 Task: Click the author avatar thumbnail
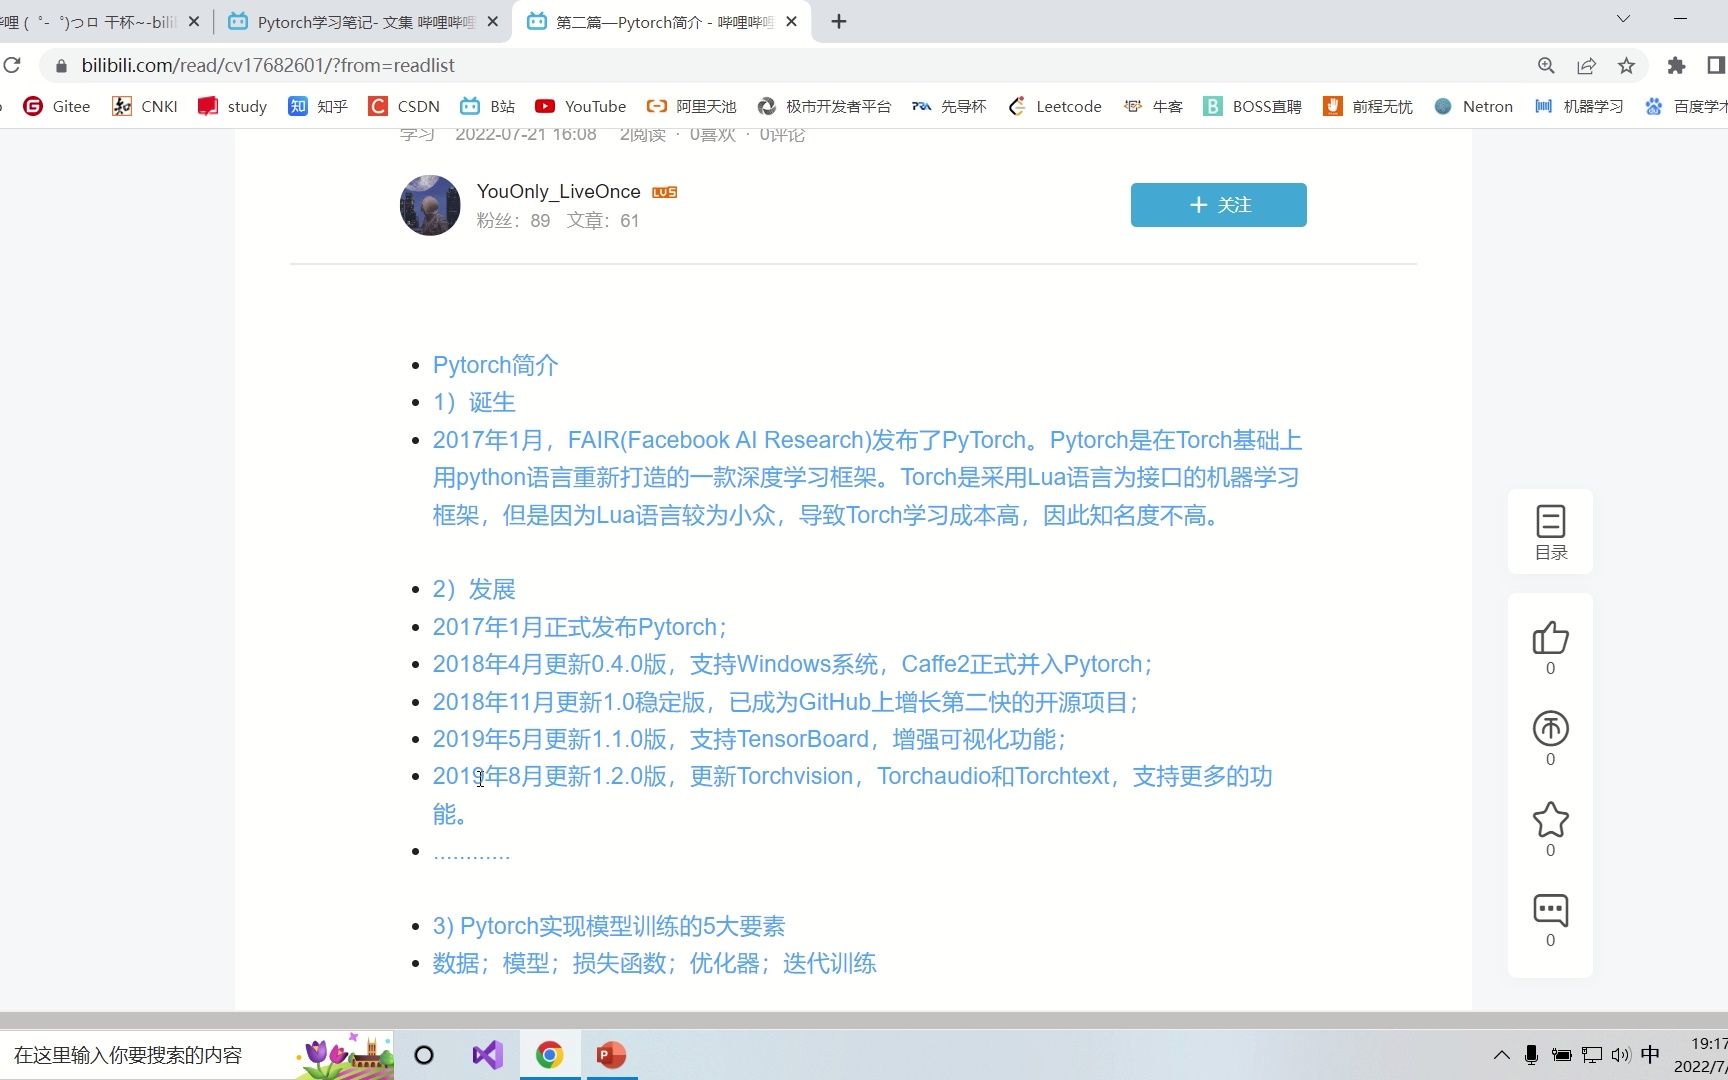430,205
